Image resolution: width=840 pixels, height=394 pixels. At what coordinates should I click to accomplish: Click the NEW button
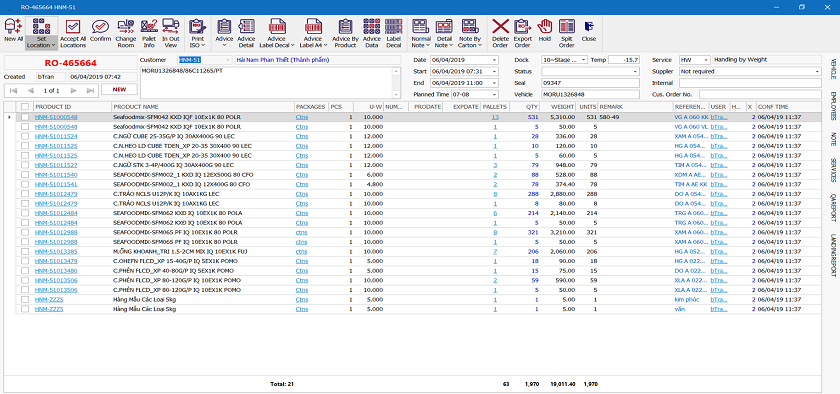pyautogui.click(x=119, y=90)
